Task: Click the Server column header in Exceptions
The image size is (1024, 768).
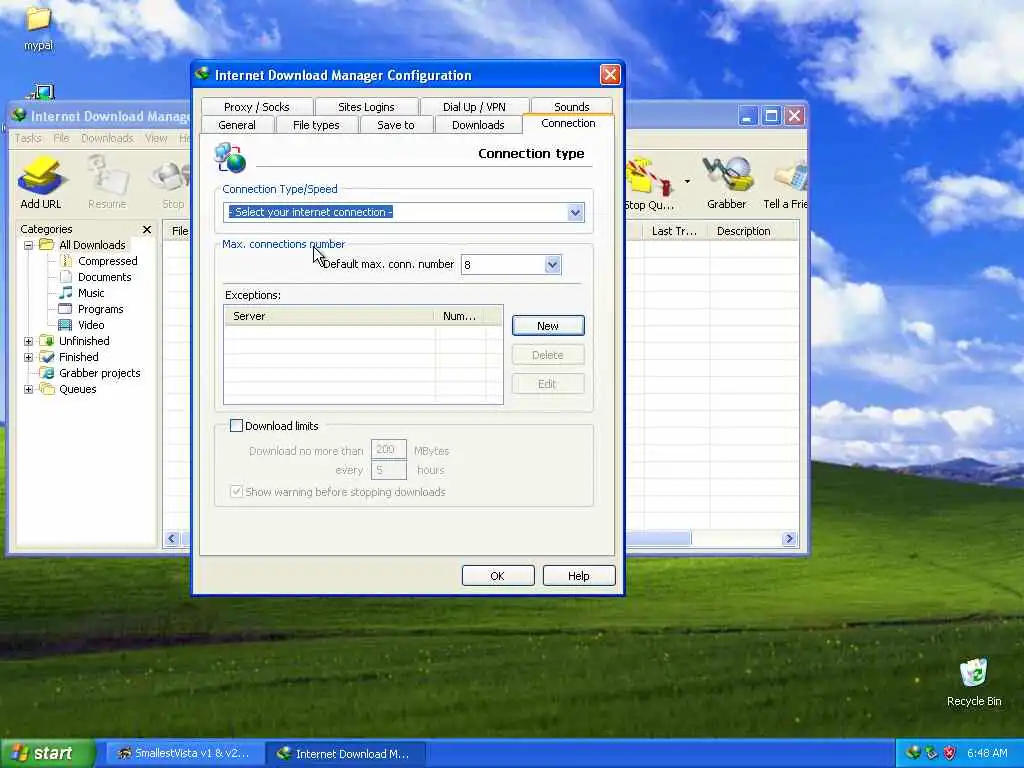Action: pyautogui.click(x=328, y=316)
